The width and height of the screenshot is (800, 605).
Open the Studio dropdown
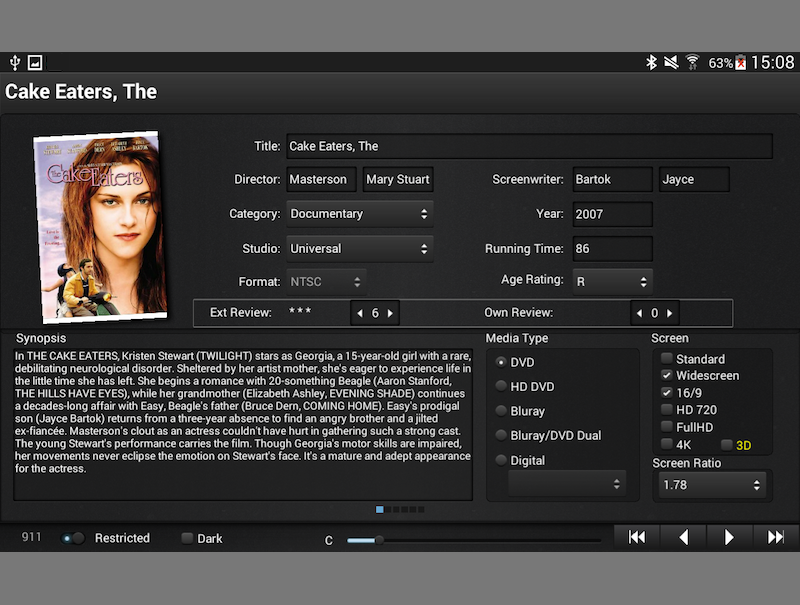point(360,249)
